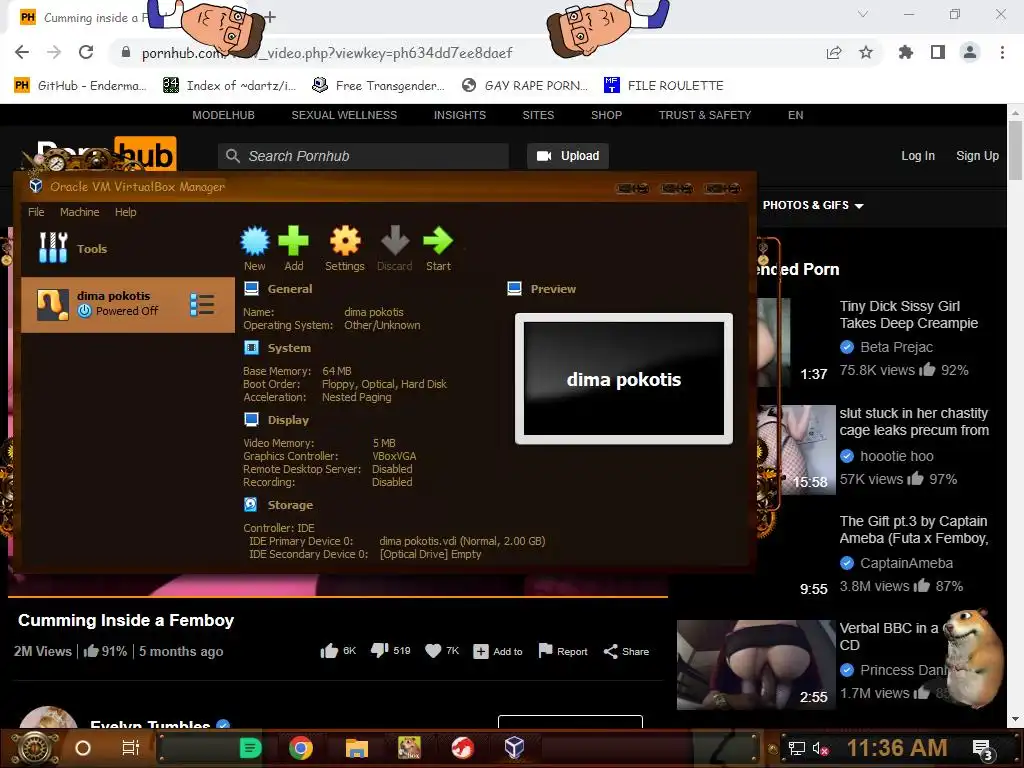Toggle the Chrome side panel icon
Image resolution: width=1024 pixels, height=768 pixels.
coord(938,52)
